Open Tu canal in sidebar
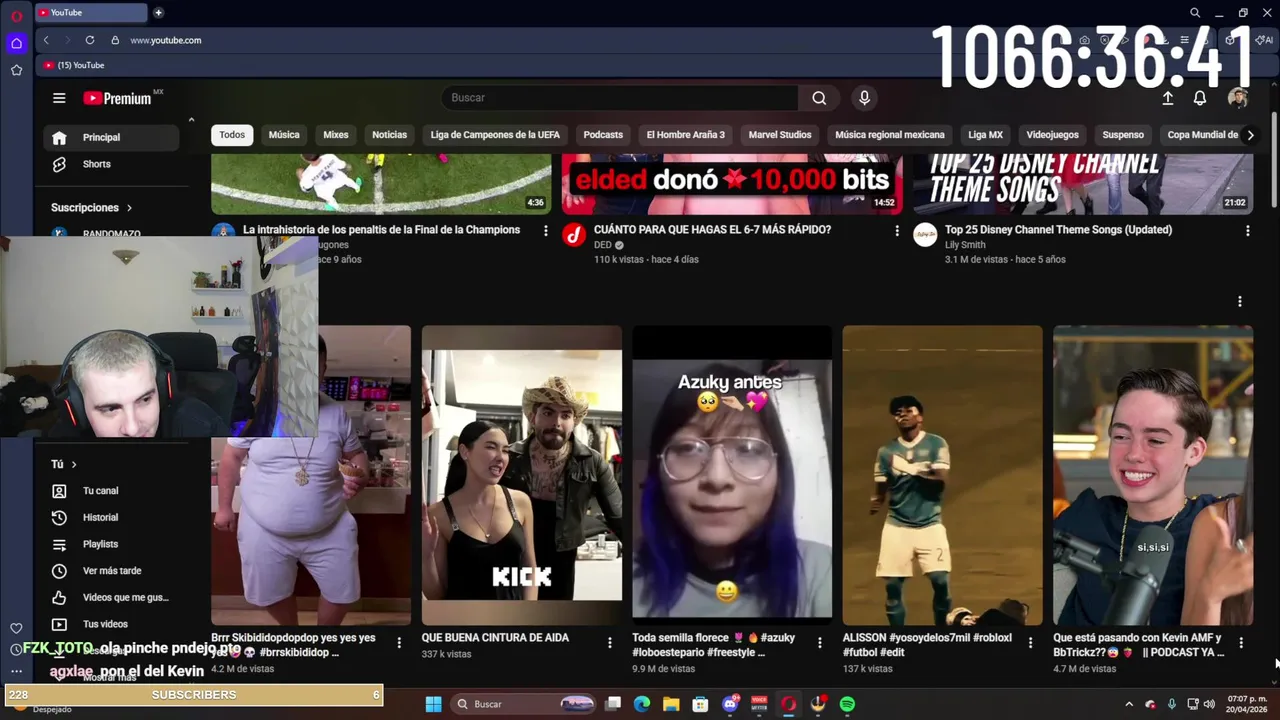The image size is (1280, 720). point(100,491)
